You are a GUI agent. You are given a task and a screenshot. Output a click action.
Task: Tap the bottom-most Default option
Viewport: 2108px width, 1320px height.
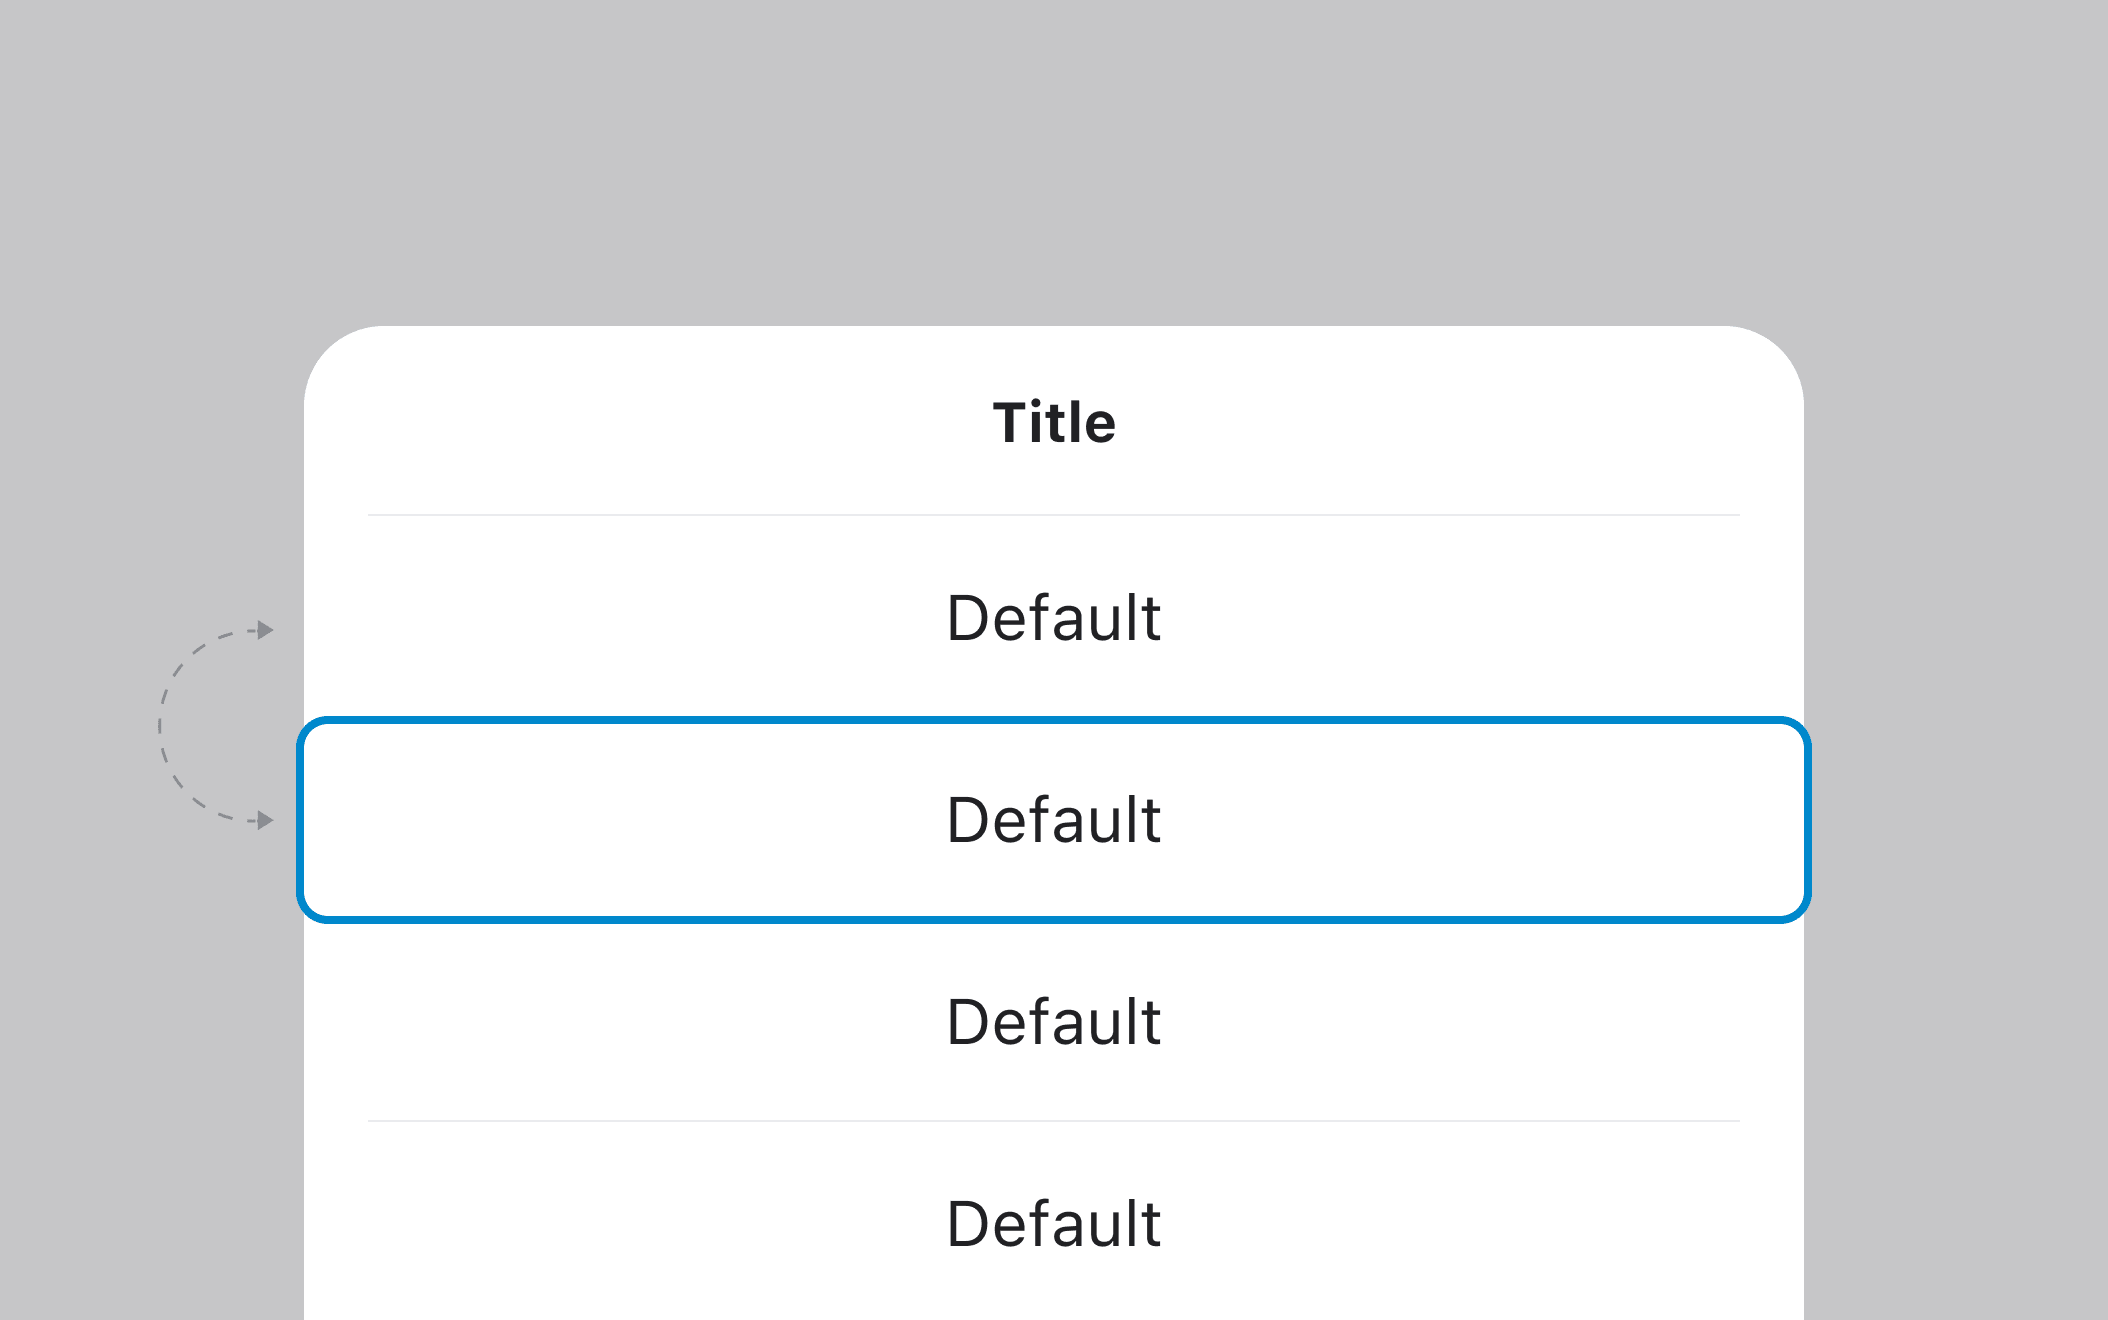1054,1223
